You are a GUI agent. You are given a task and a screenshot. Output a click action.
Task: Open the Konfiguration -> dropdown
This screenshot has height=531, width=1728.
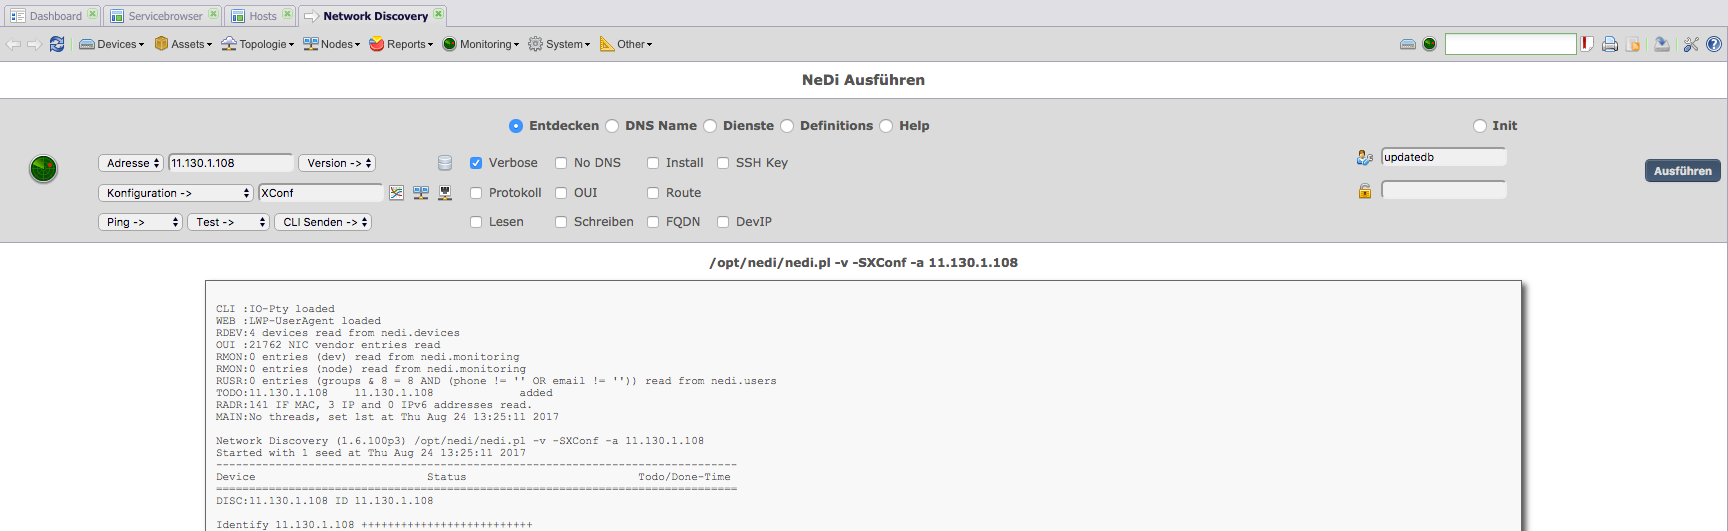click(176, 193)
